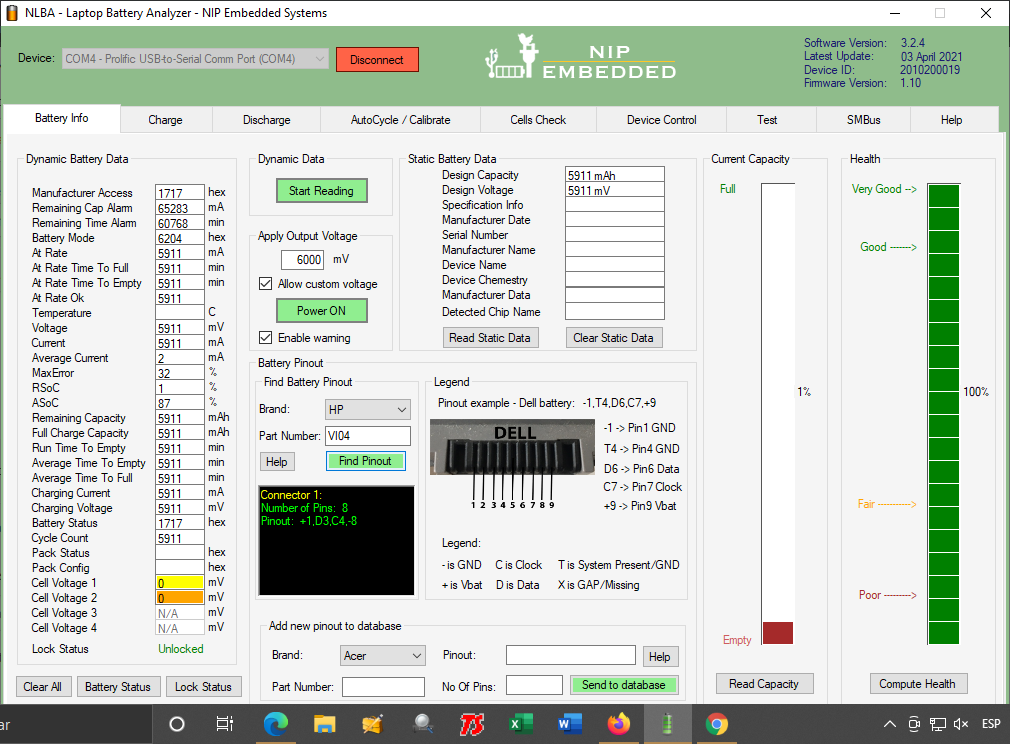Open File Explorer from taskbar

325,724
